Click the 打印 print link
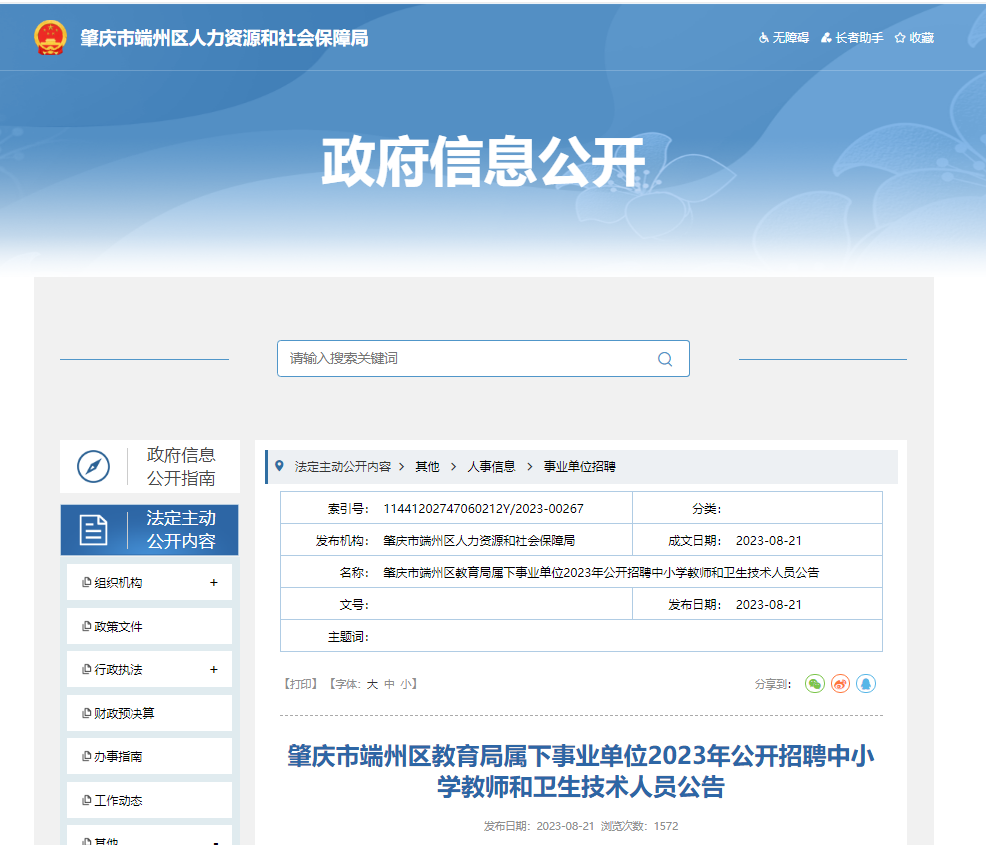The height and width of the screenshot is (845, 986). [x=301, y=684]
